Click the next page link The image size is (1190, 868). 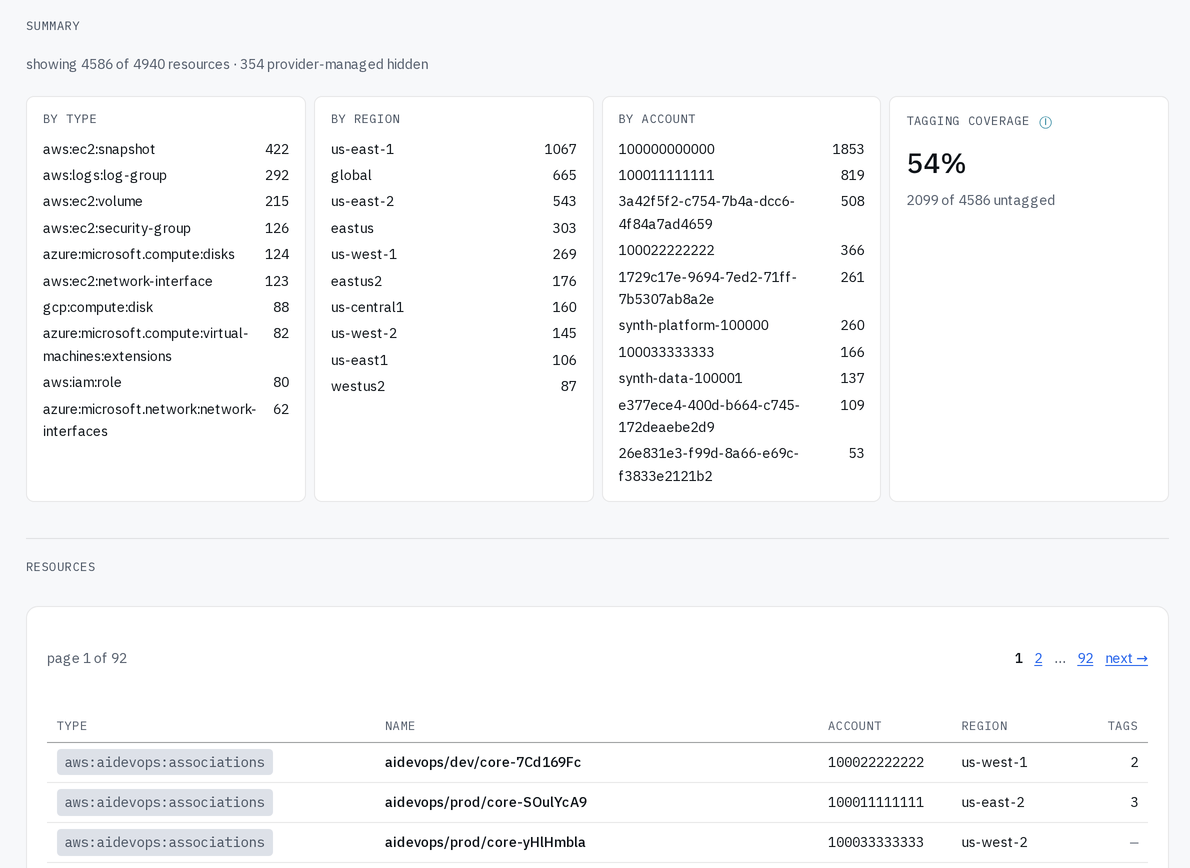pos(1126,659)
